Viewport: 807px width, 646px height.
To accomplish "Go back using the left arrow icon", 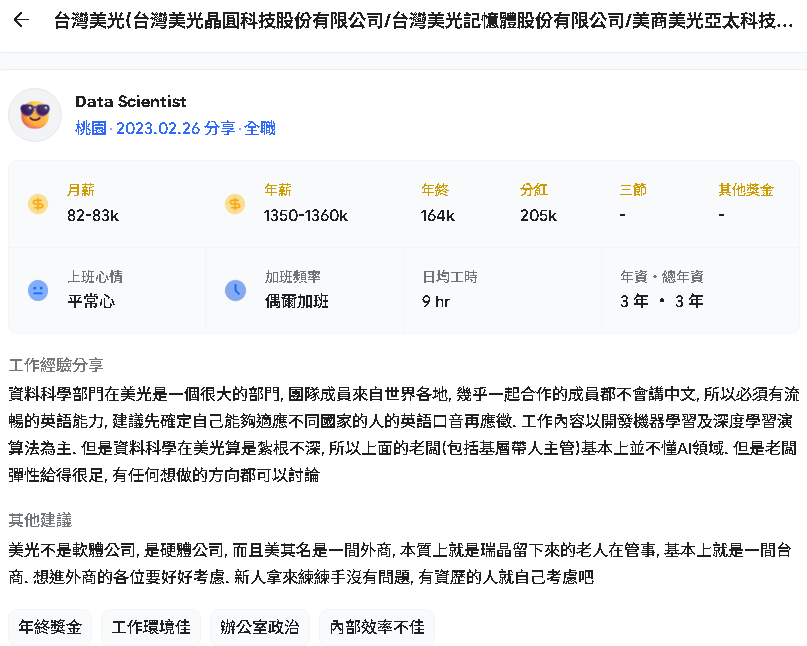I will tap(21, 20).
